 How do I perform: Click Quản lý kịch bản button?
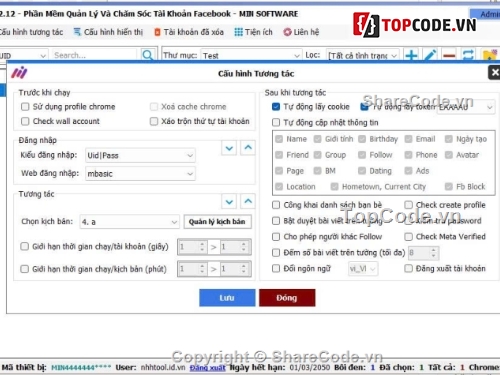(217, 222)
